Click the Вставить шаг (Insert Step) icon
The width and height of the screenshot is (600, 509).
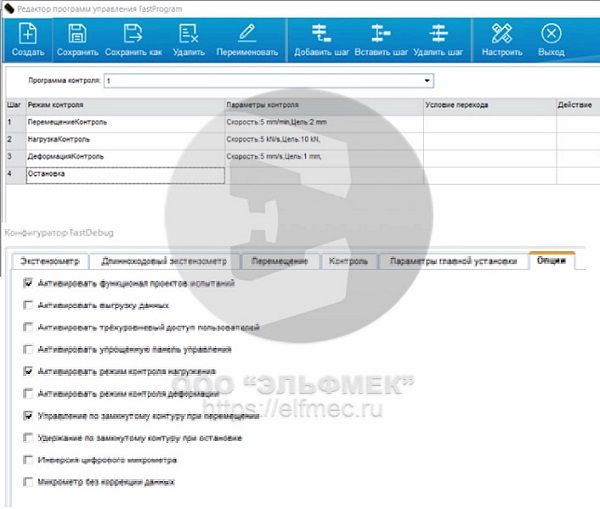point(380,33)
